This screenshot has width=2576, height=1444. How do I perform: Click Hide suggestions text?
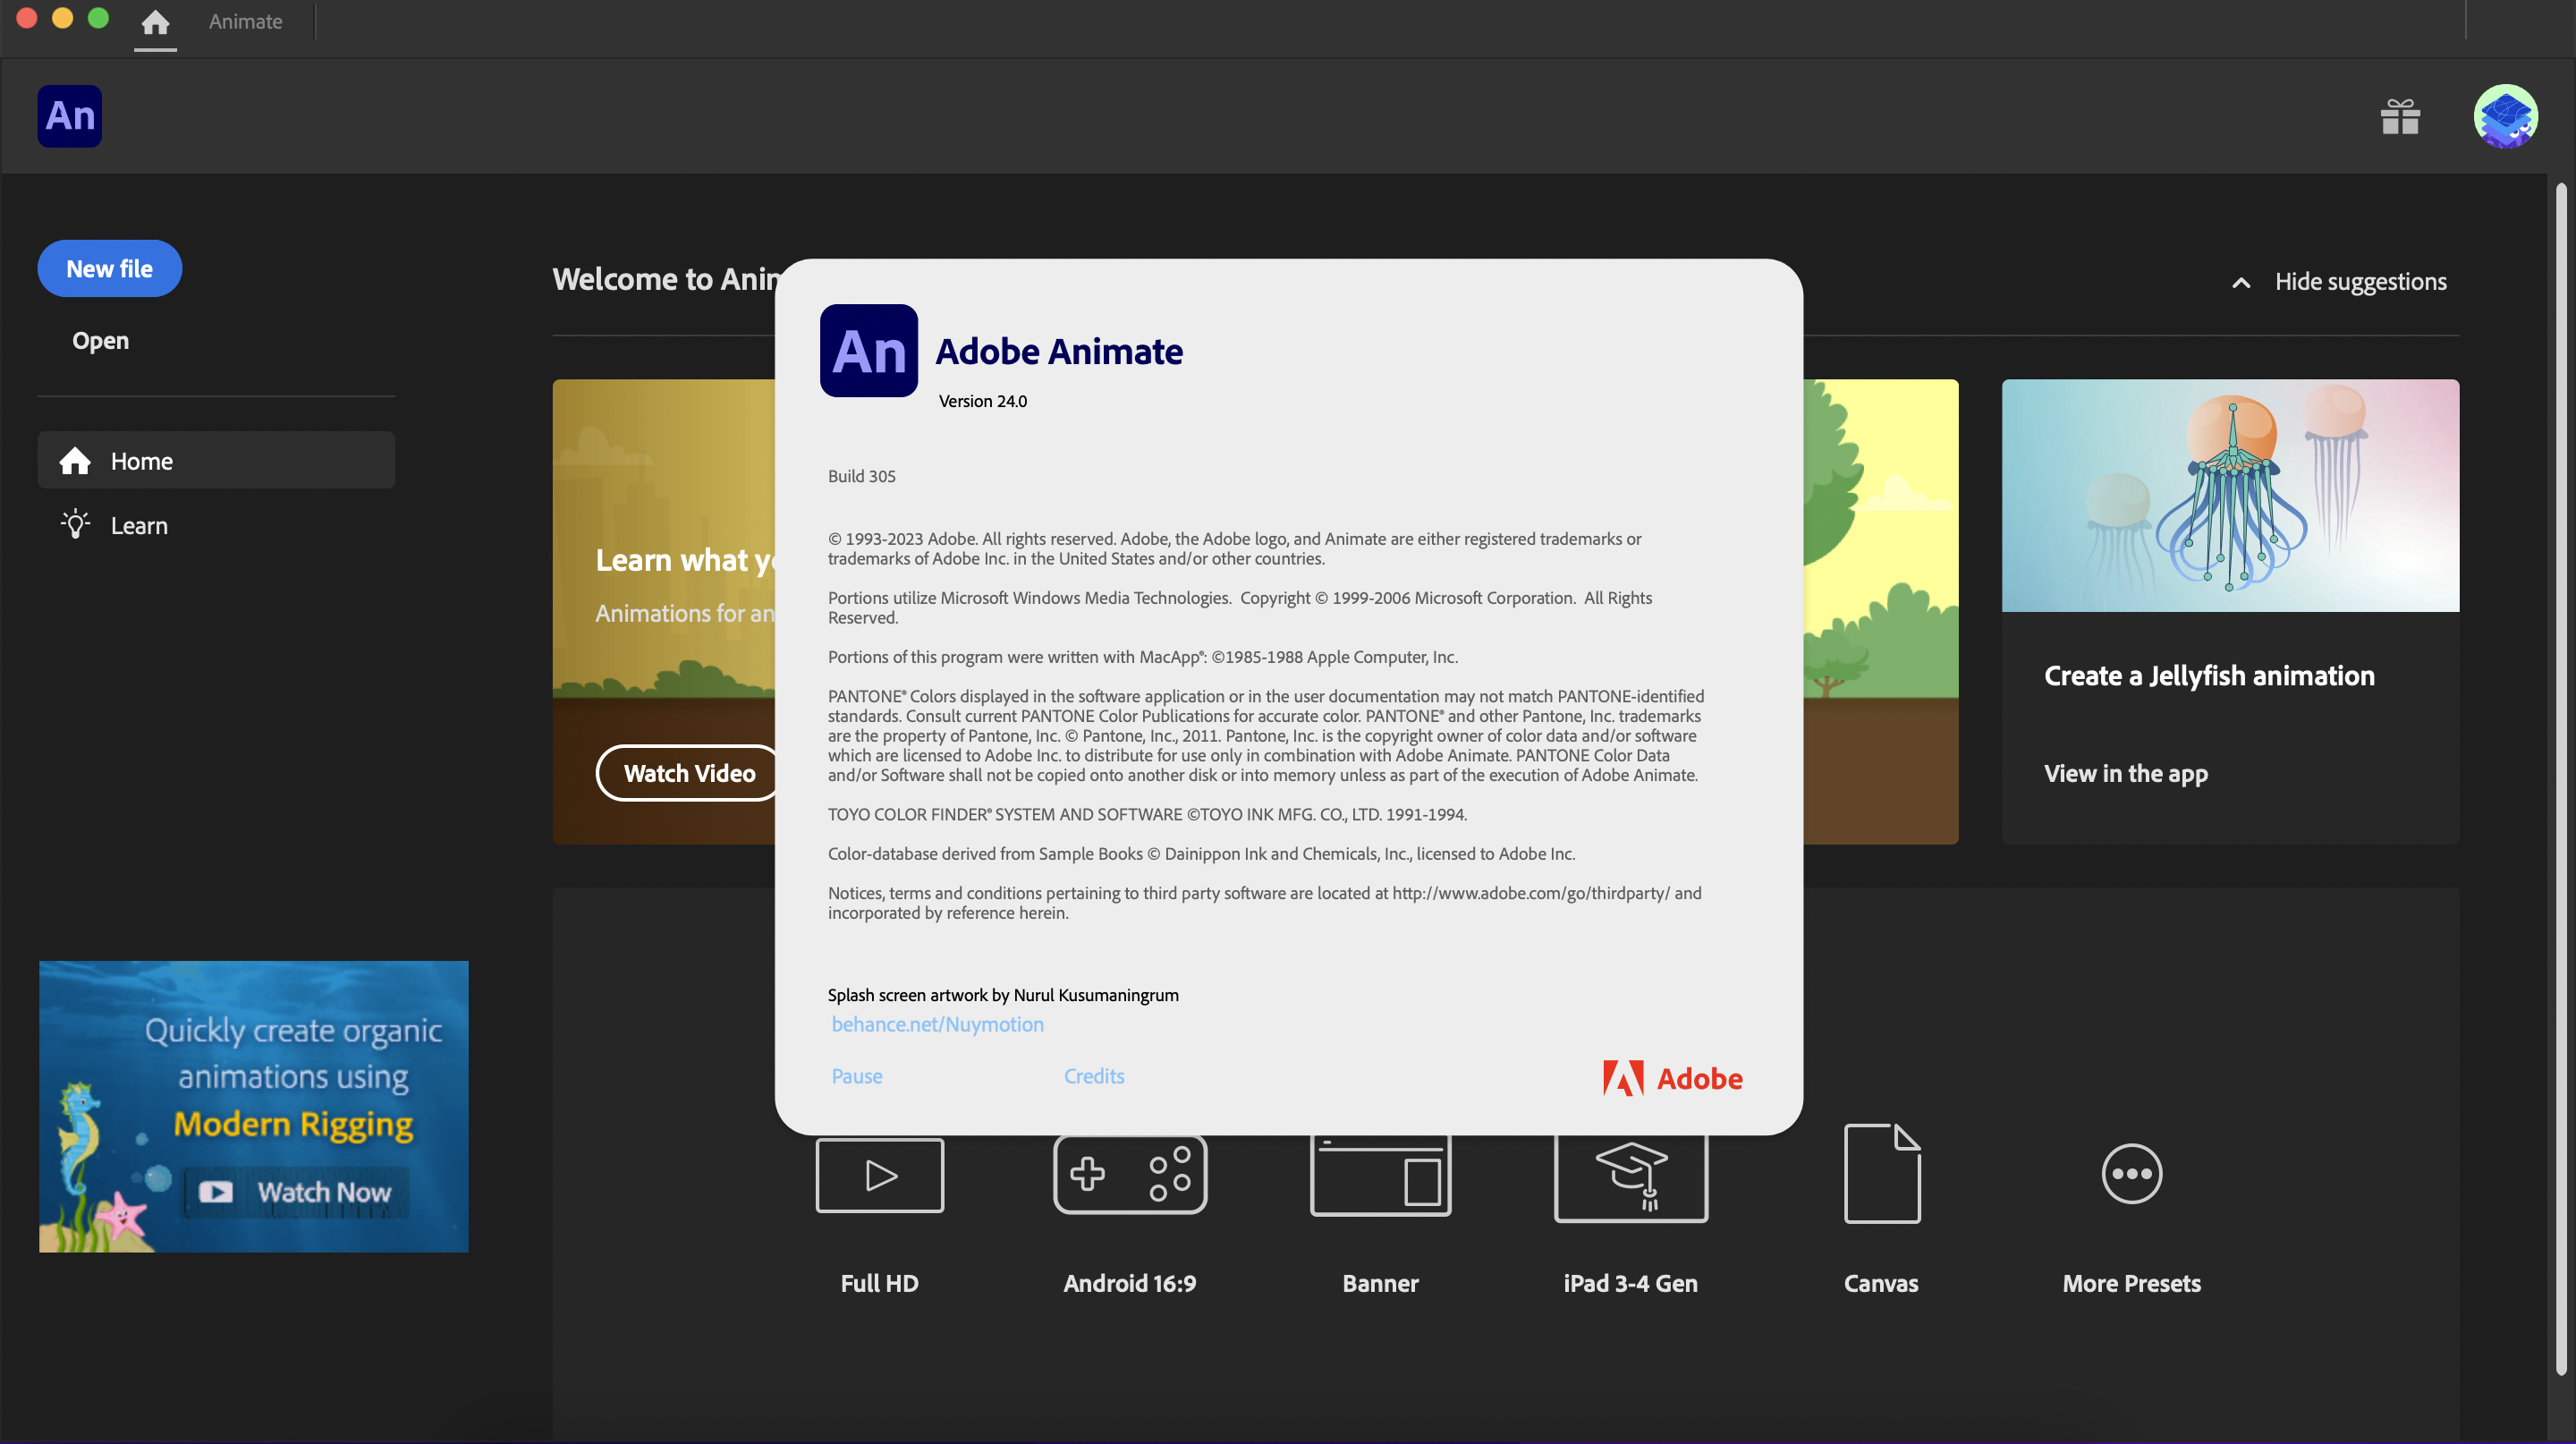coord(2361,281)
